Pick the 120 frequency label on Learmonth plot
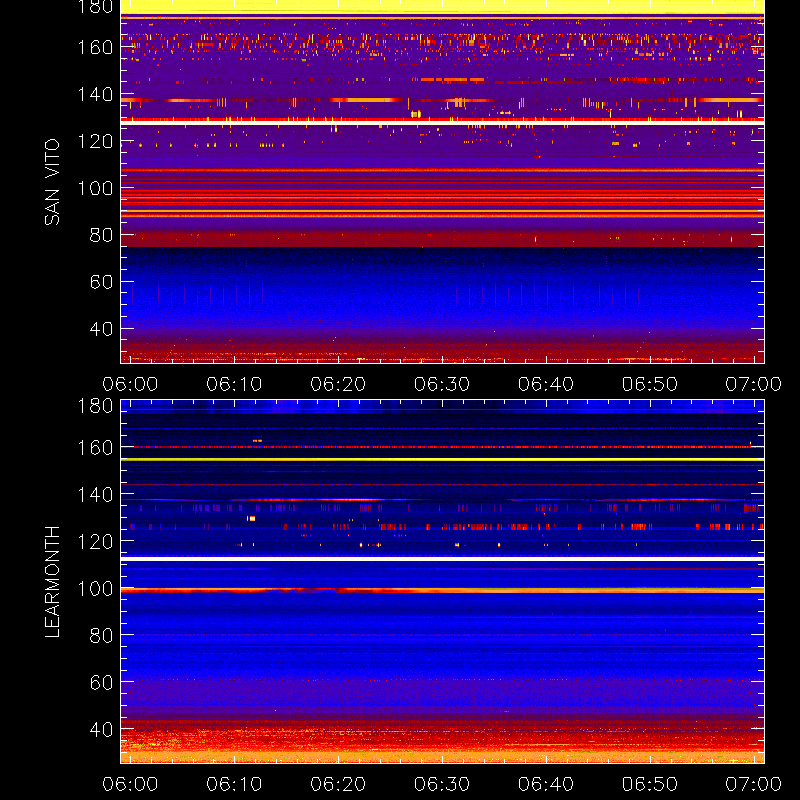The height and width of the screenshot is (800, 800). [95, 541]
